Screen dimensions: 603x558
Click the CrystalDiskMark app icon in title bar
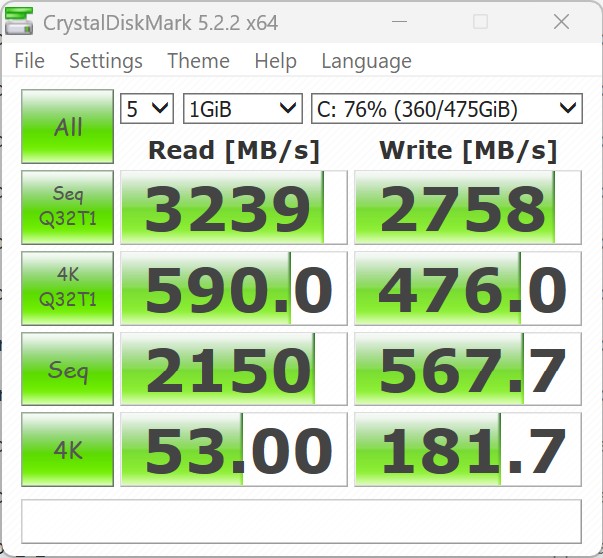(19, 21)
